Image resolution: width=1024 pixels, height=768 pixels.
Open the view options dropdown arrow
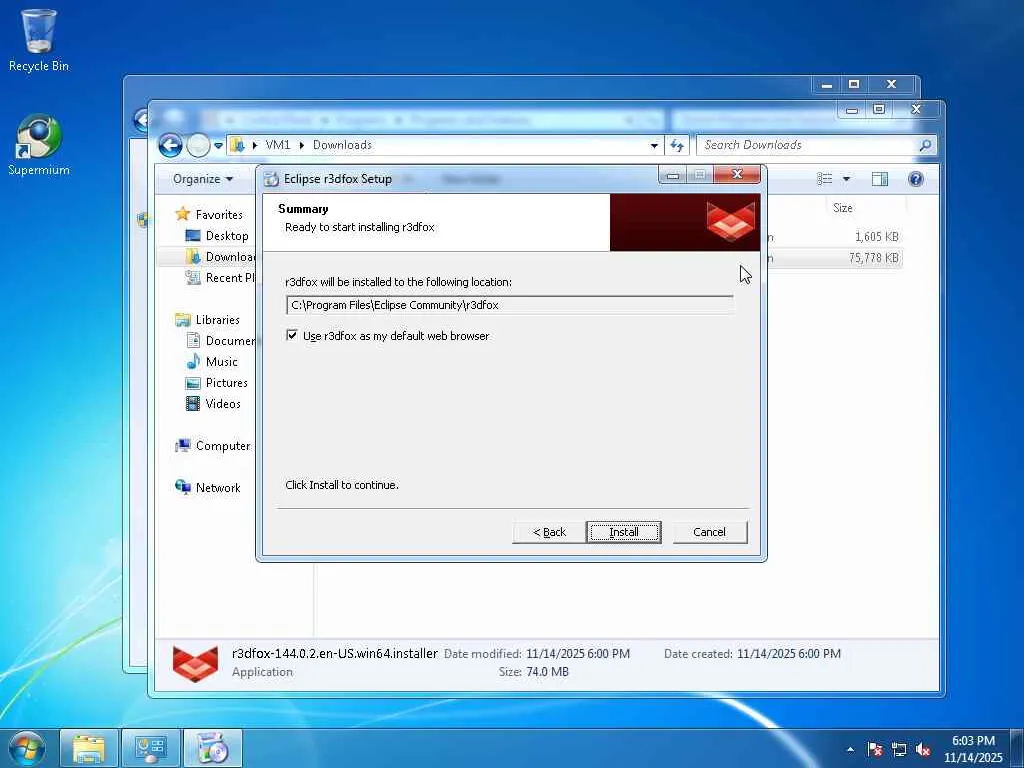pos(846,179)
